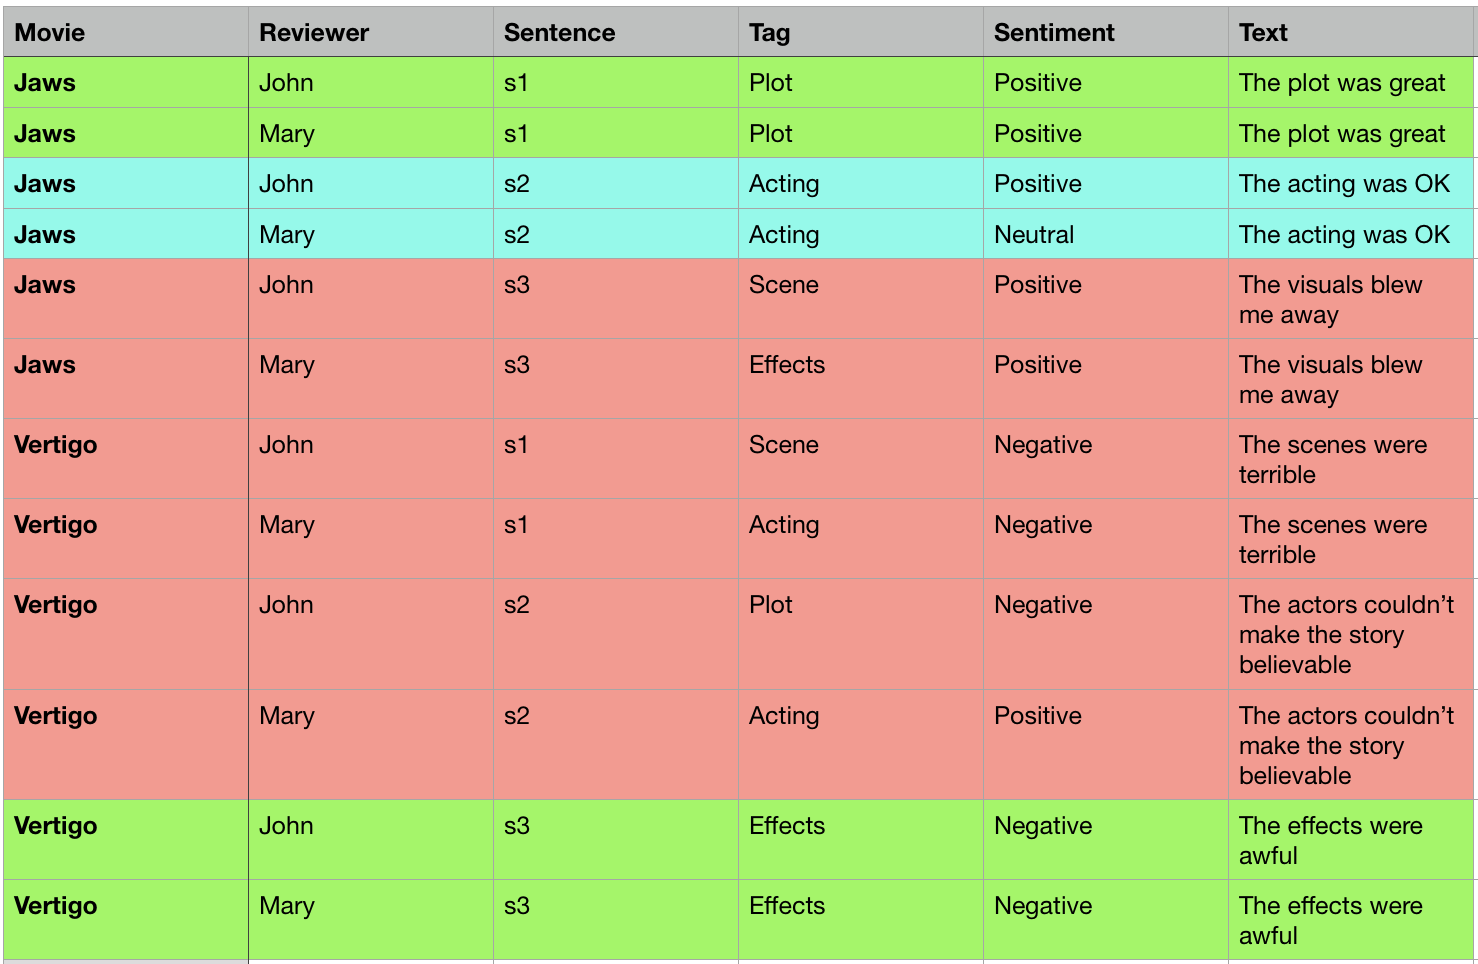Select the Reviewer column header

371,32
